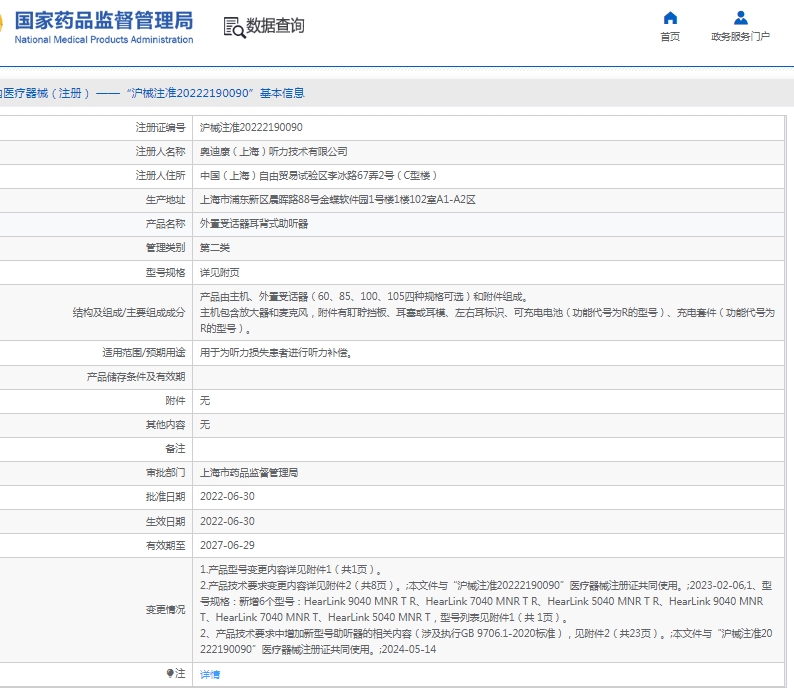Click the 首页 home icon
The height and width of the screenshot is (694, 794).
(x=670, y=18)
